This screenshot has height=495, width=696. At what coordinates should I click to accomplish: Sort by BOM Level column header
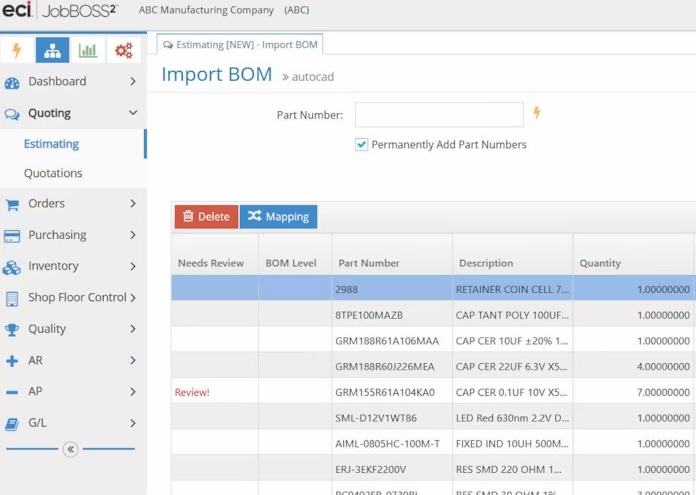click(x=291, y=263)
